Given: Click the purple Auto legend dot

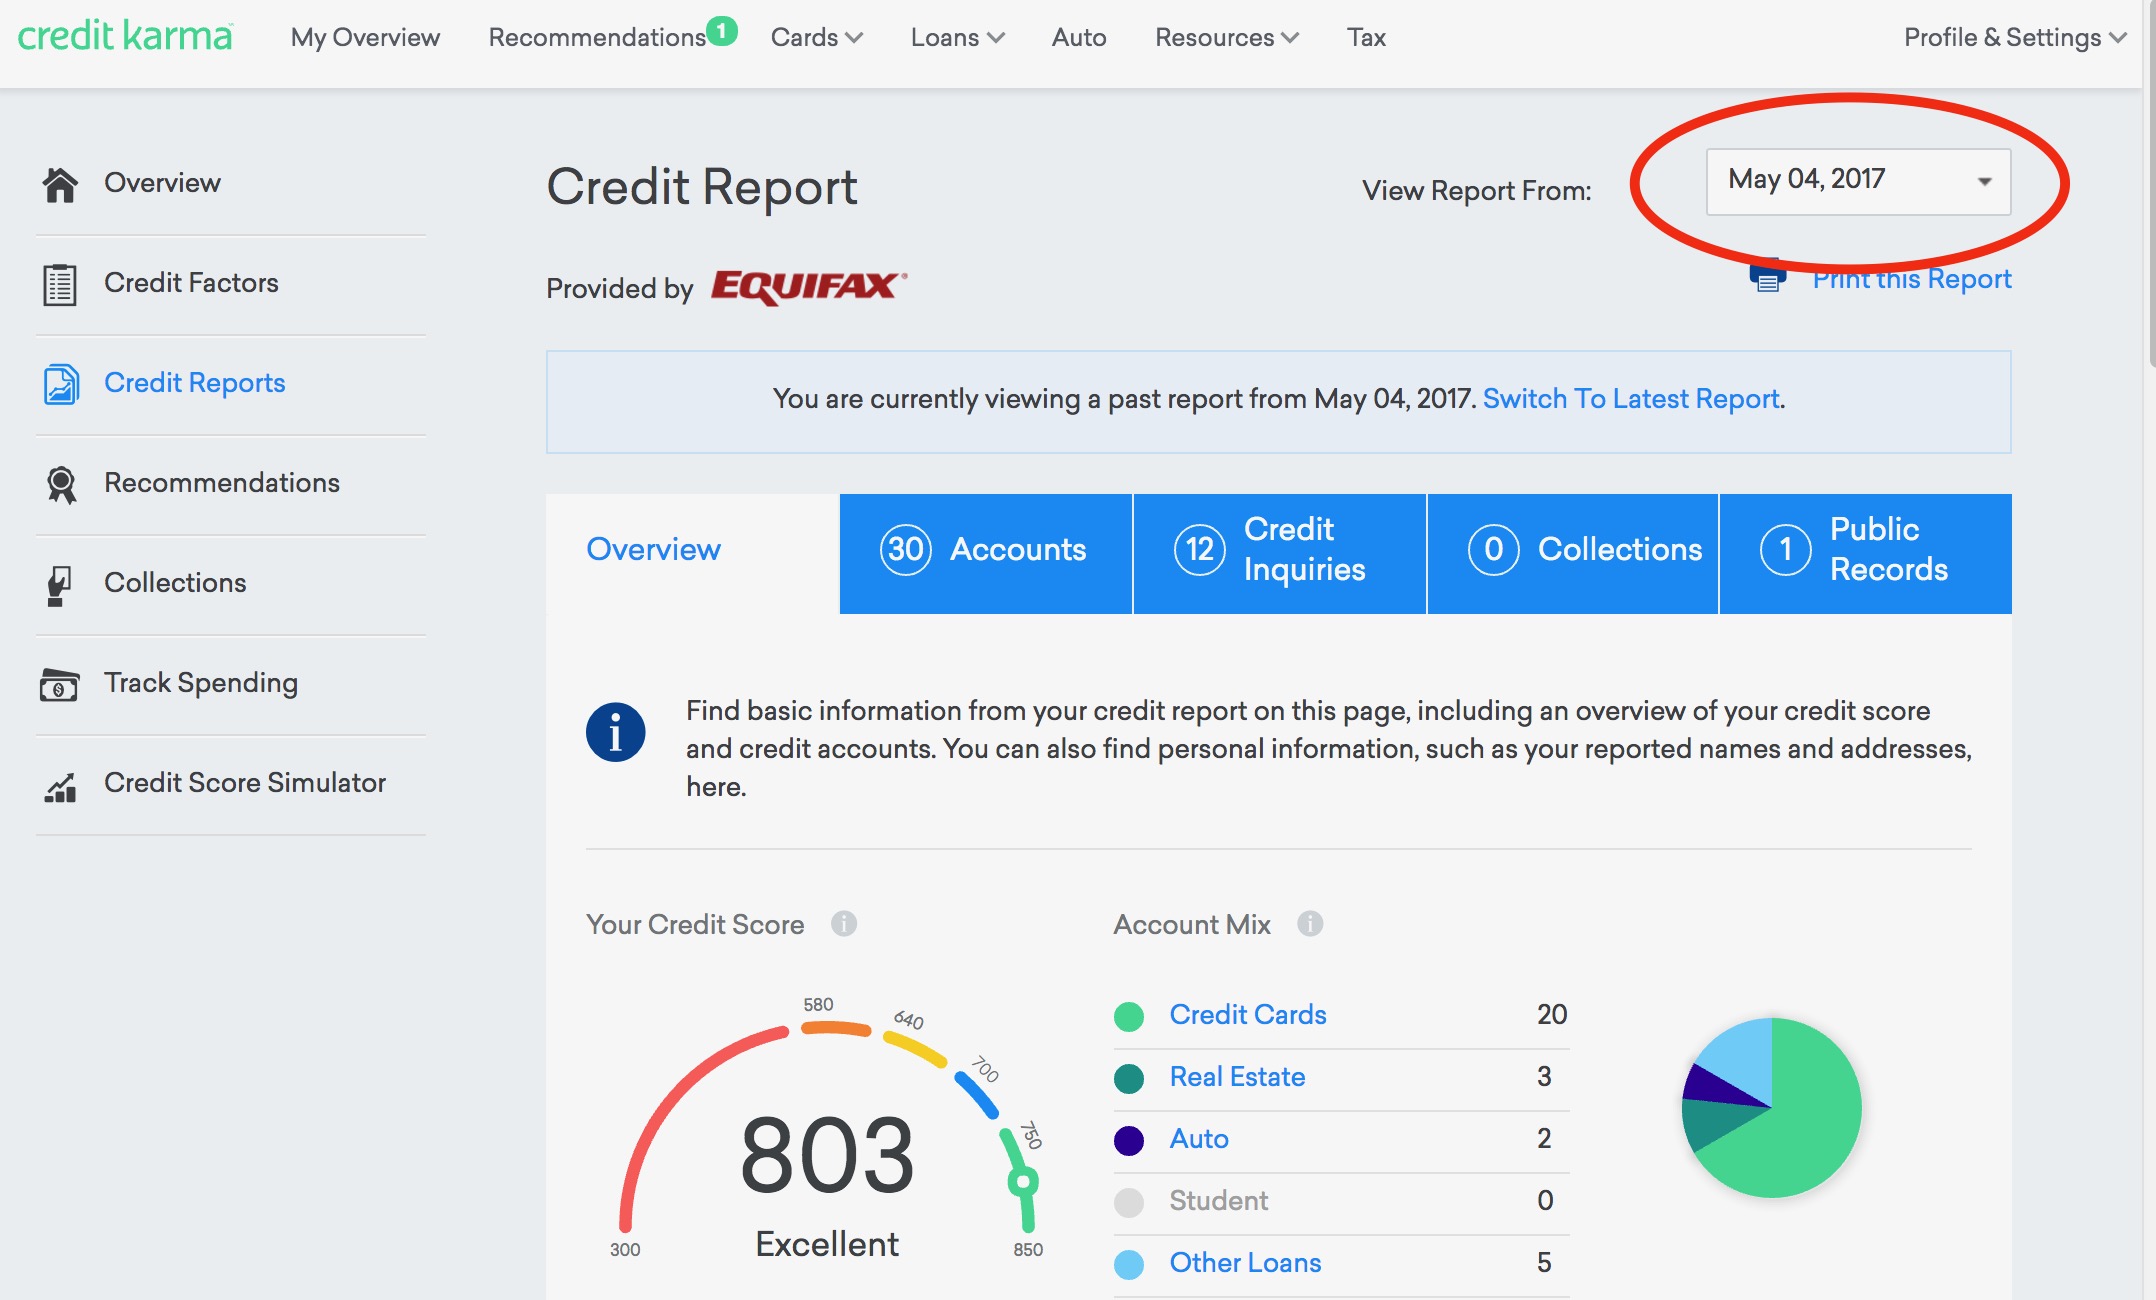Looking at the screenshot, I should click(1129, 1140).
